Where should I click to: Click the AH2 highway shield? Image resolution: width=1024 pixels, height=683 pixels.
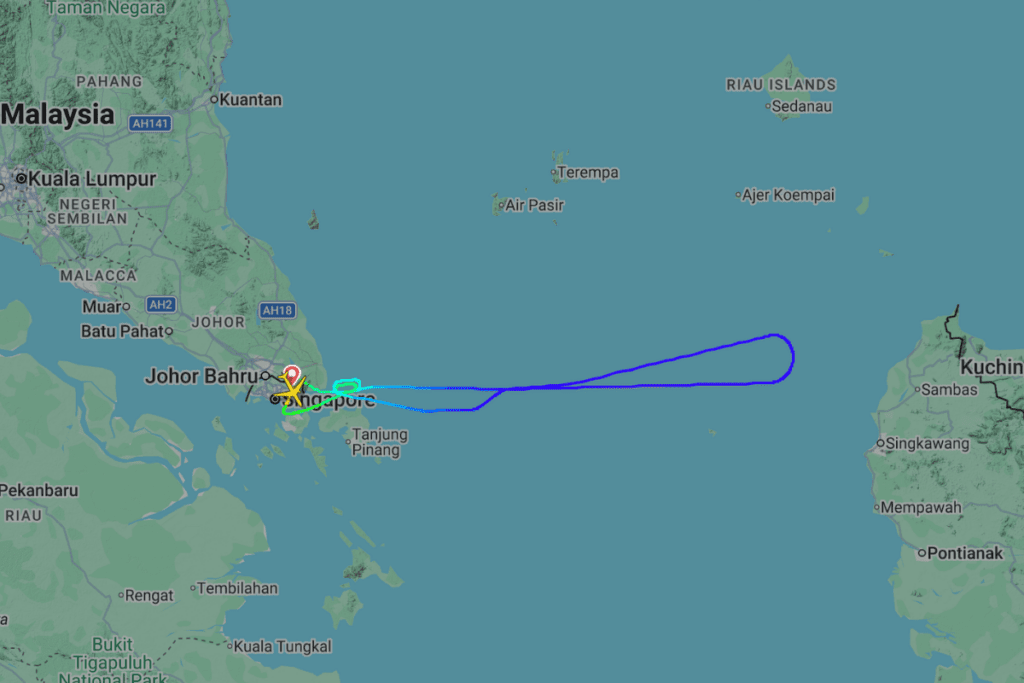[x=161, y=304]
